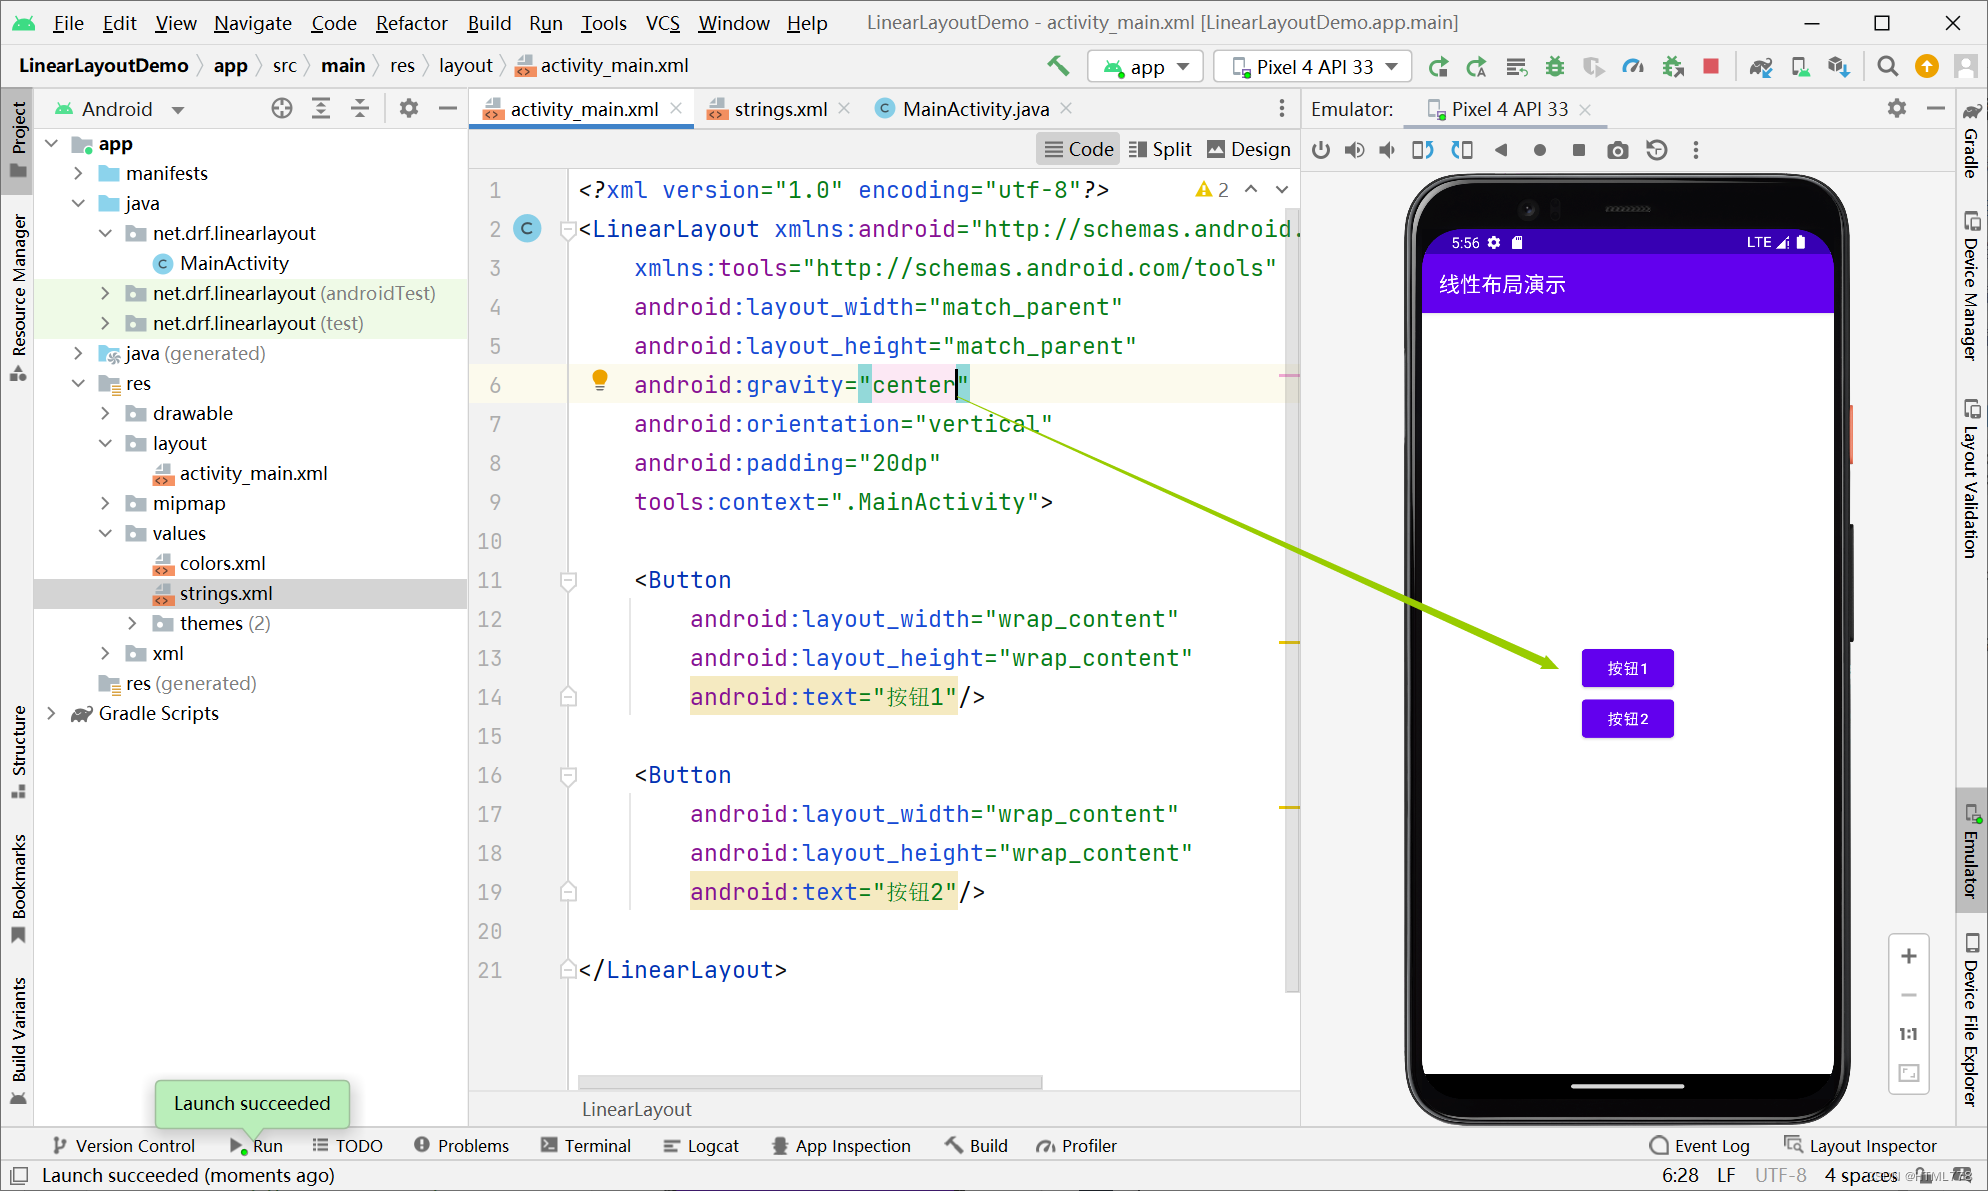Open the Layout Inspector

tap(1861, 1146)
